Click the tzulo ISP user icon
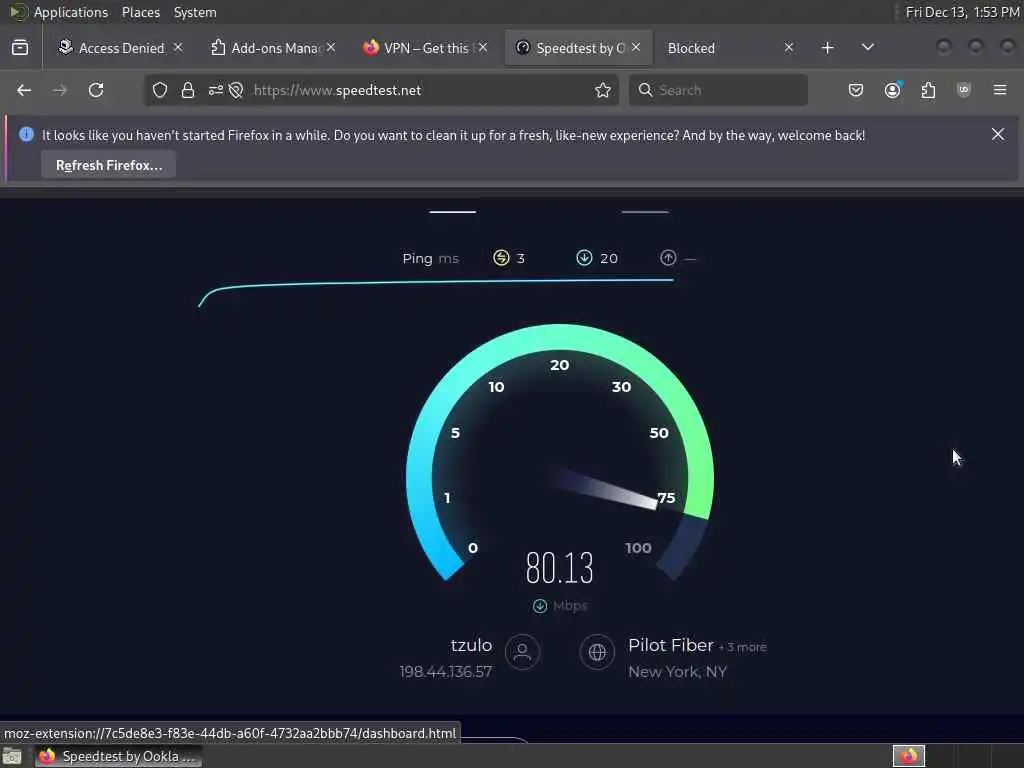1024x768 pixels. (x=522, y=652)
